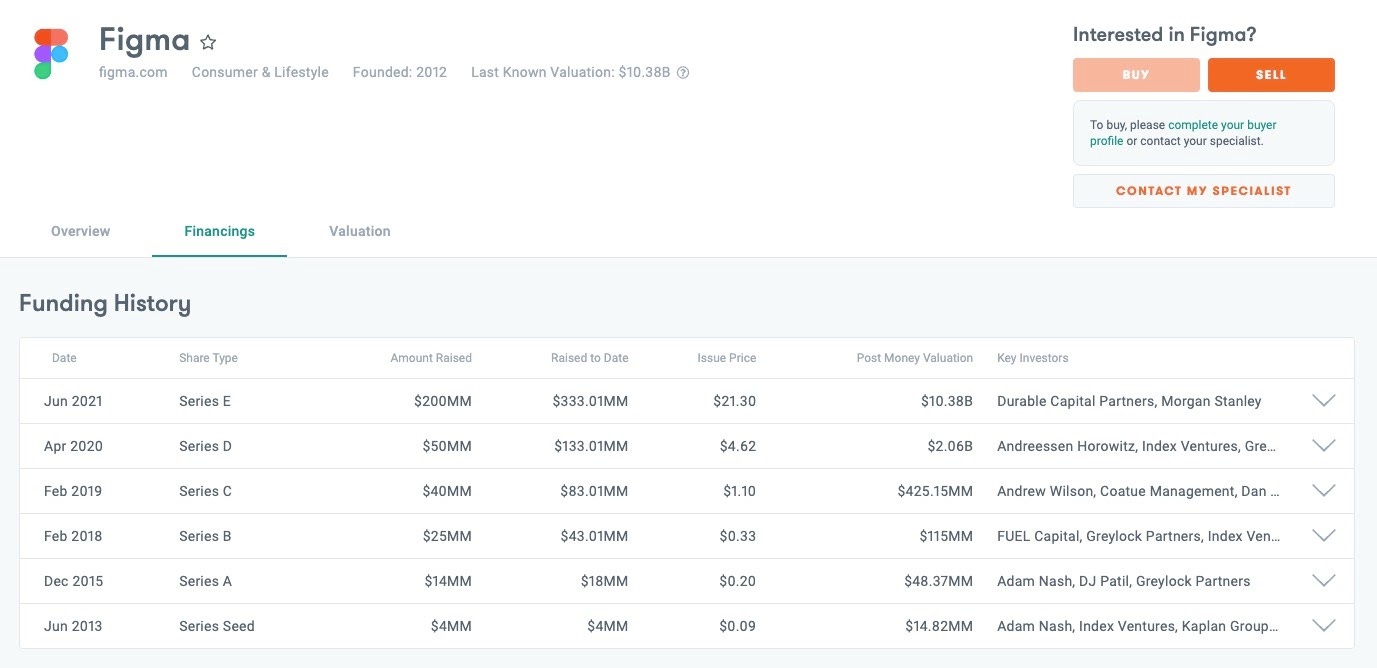1377x668 pixels.
Task: Open the valuation info tooltip icon
Action: point(681,72)
